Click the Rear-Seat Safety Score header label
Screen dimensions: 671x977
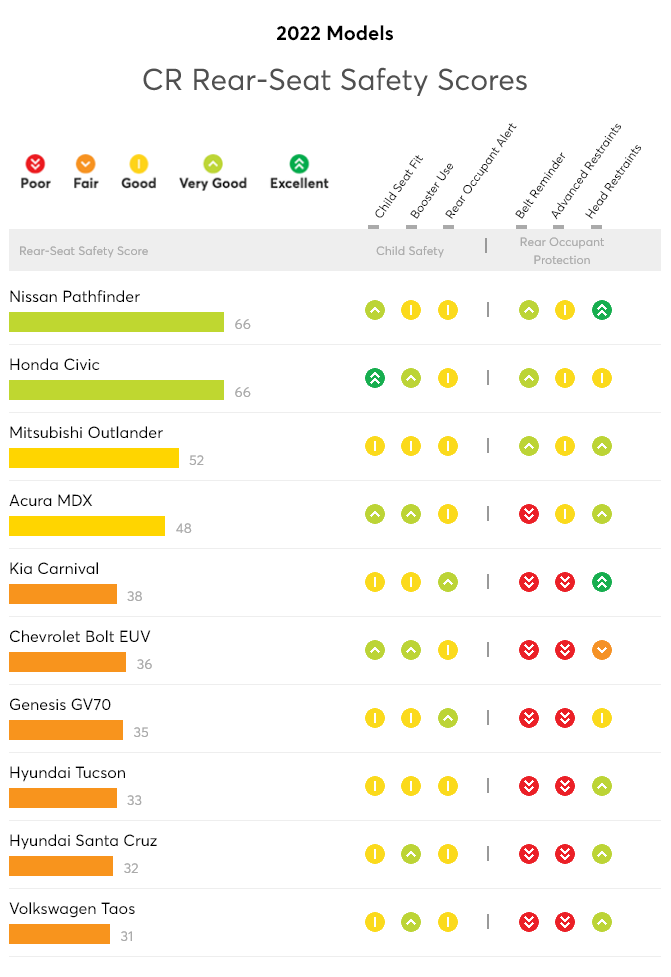83,250
